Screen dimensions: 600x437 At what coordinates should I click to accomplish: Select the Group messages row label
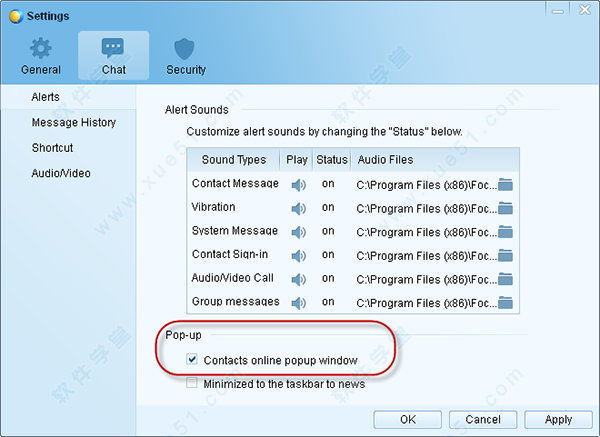(x=236, y=302)
